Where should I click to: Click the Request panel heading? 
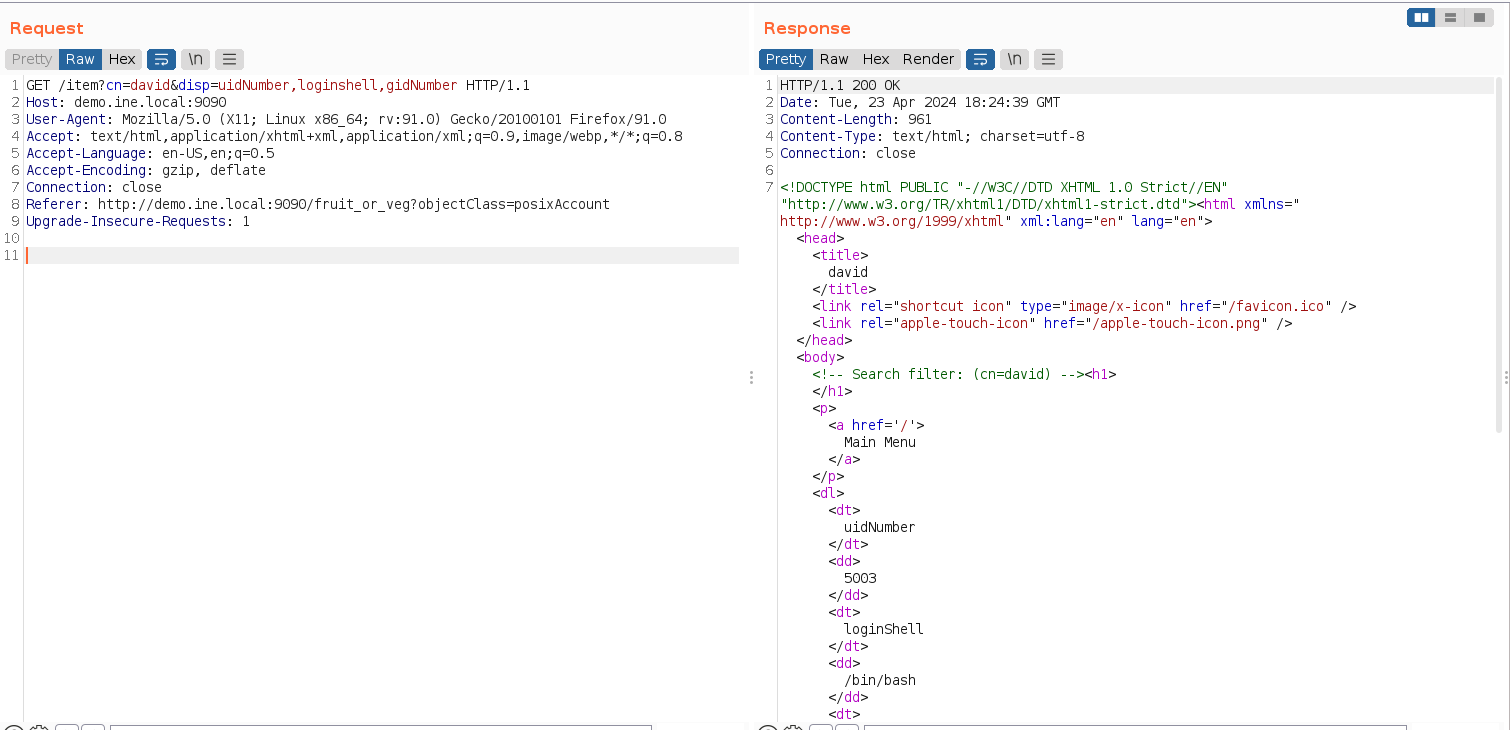(47, 28)
